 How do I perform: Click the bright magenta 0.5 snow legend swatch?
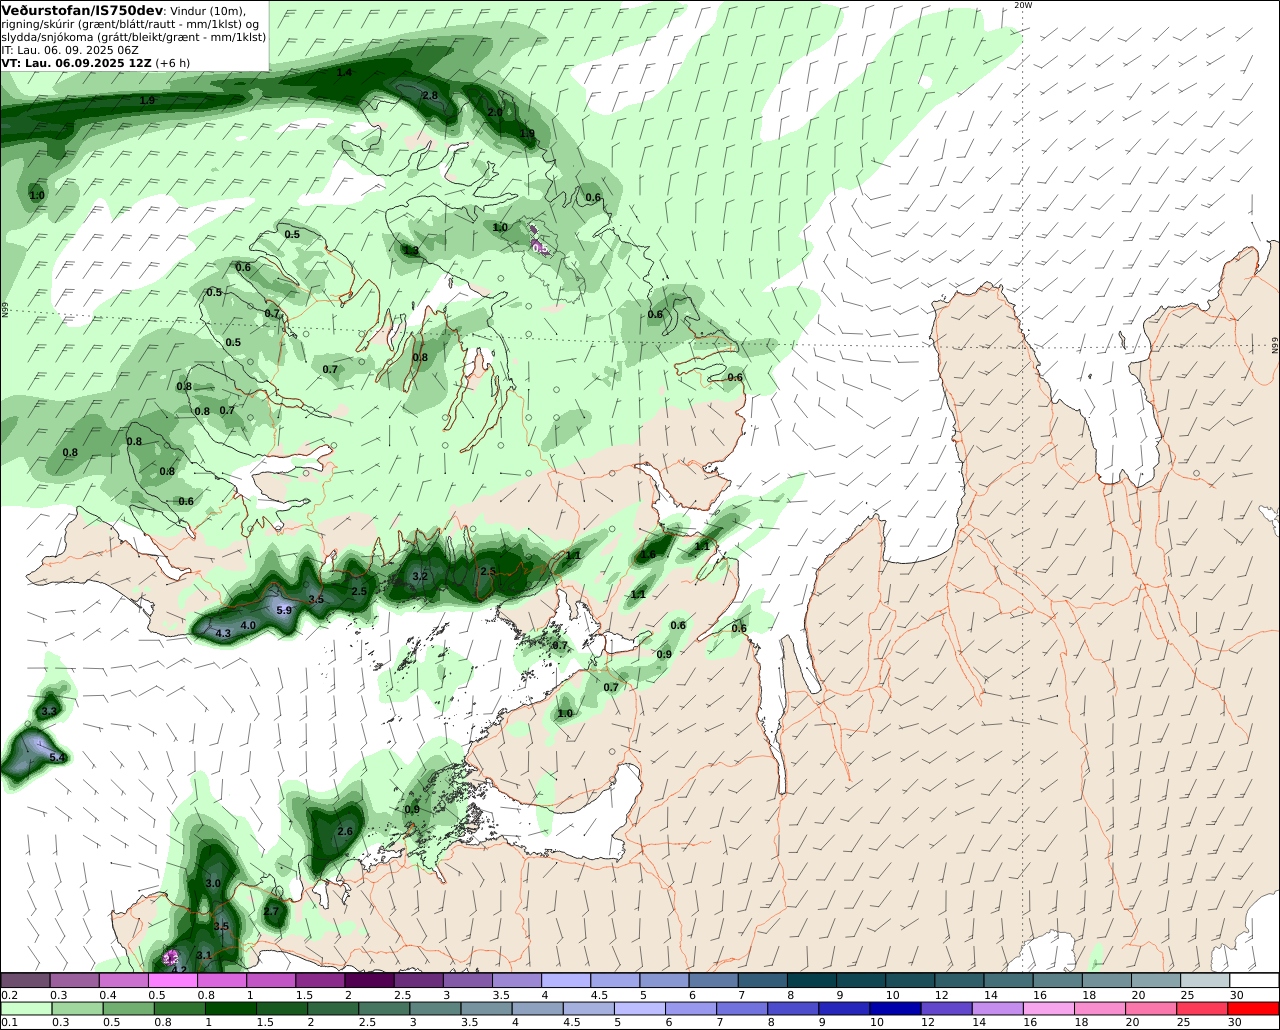173,981
